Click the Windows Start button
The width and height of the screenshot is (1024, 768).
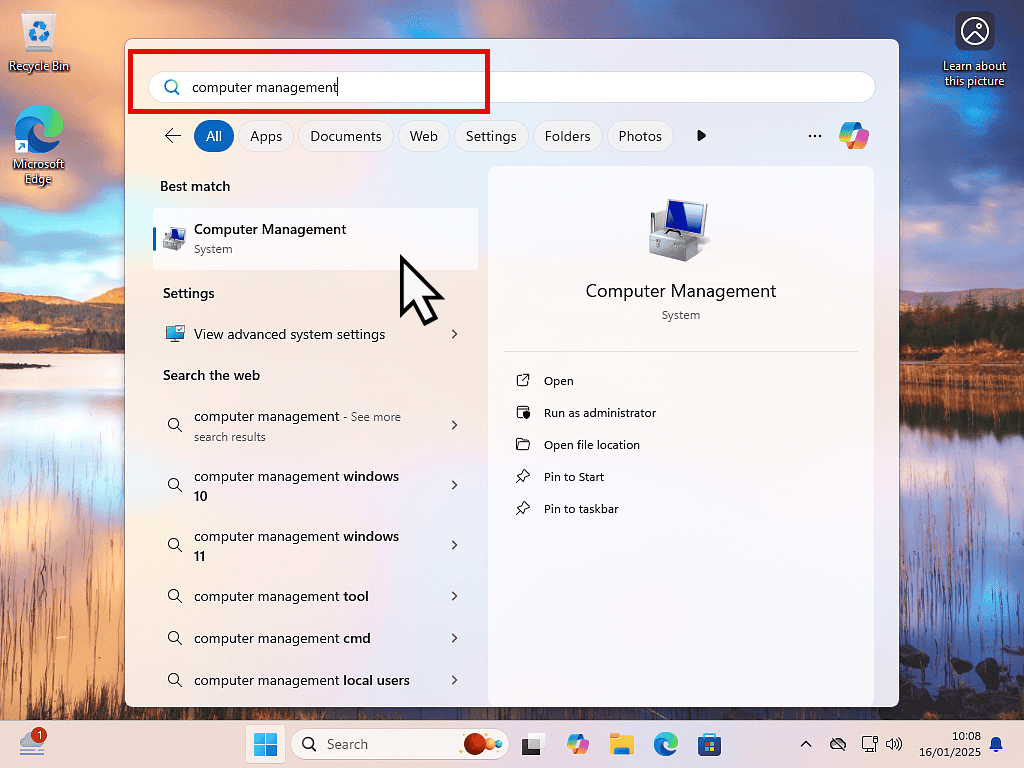coord(266,744)
